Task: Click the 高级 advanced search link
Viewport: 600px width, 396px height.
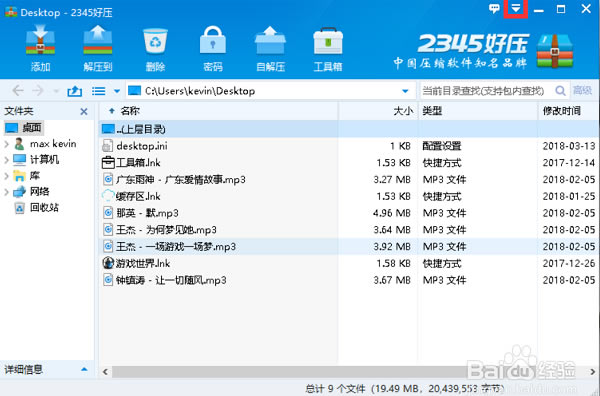Action: pyautogui.click(x=582, y=90)
